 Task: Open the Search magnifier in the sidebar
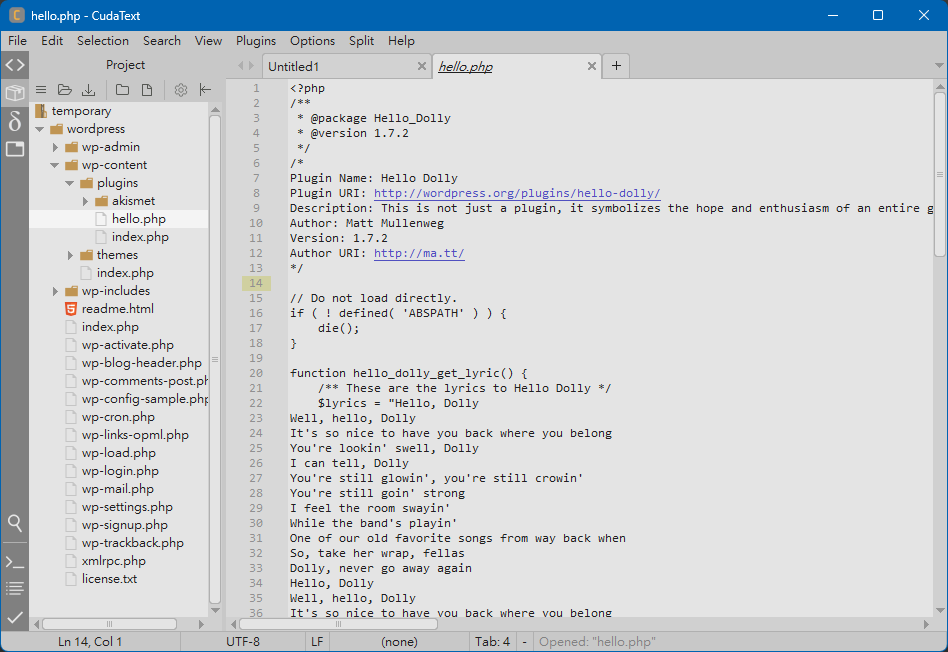pos(14,523)
